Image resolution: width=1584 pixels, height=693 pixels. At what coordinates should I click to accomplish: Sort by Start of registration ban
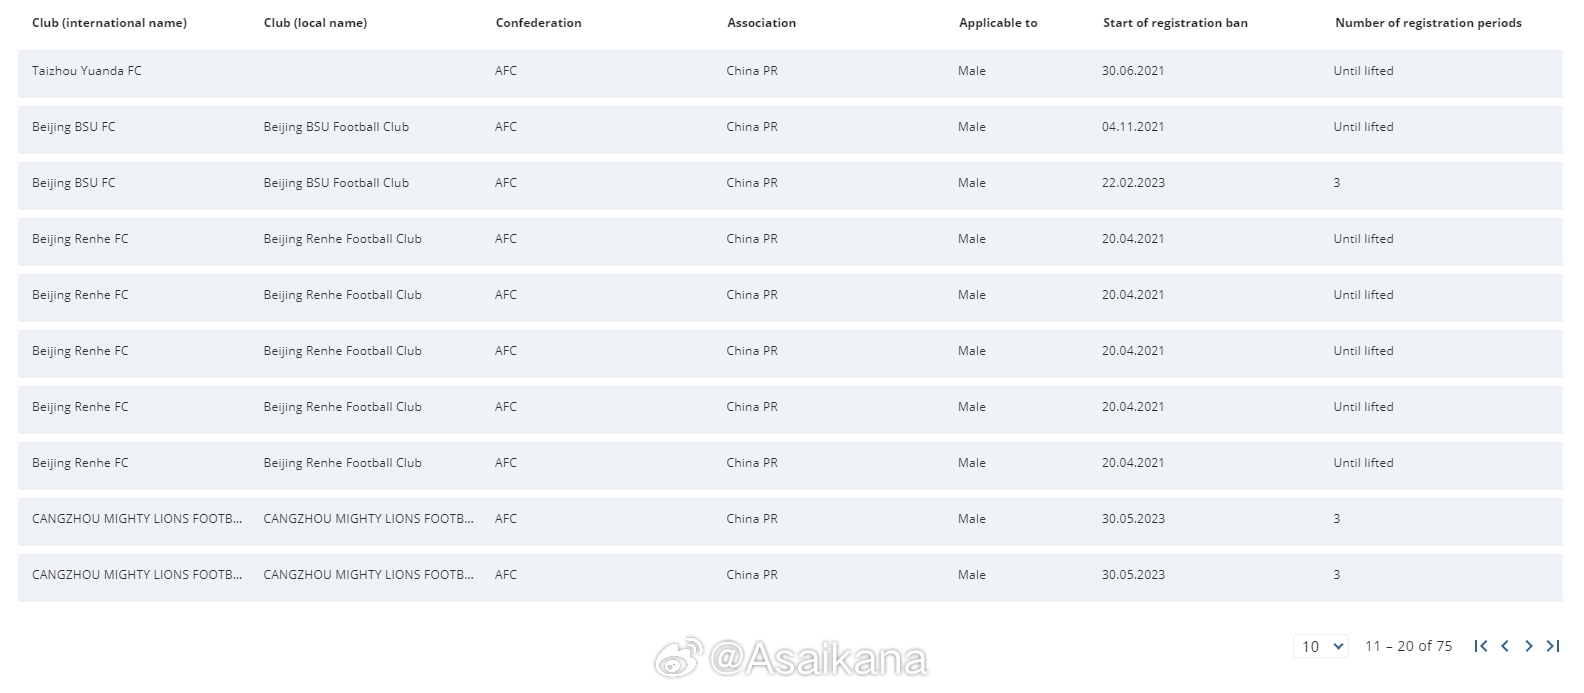click(x=1175, y=23)
